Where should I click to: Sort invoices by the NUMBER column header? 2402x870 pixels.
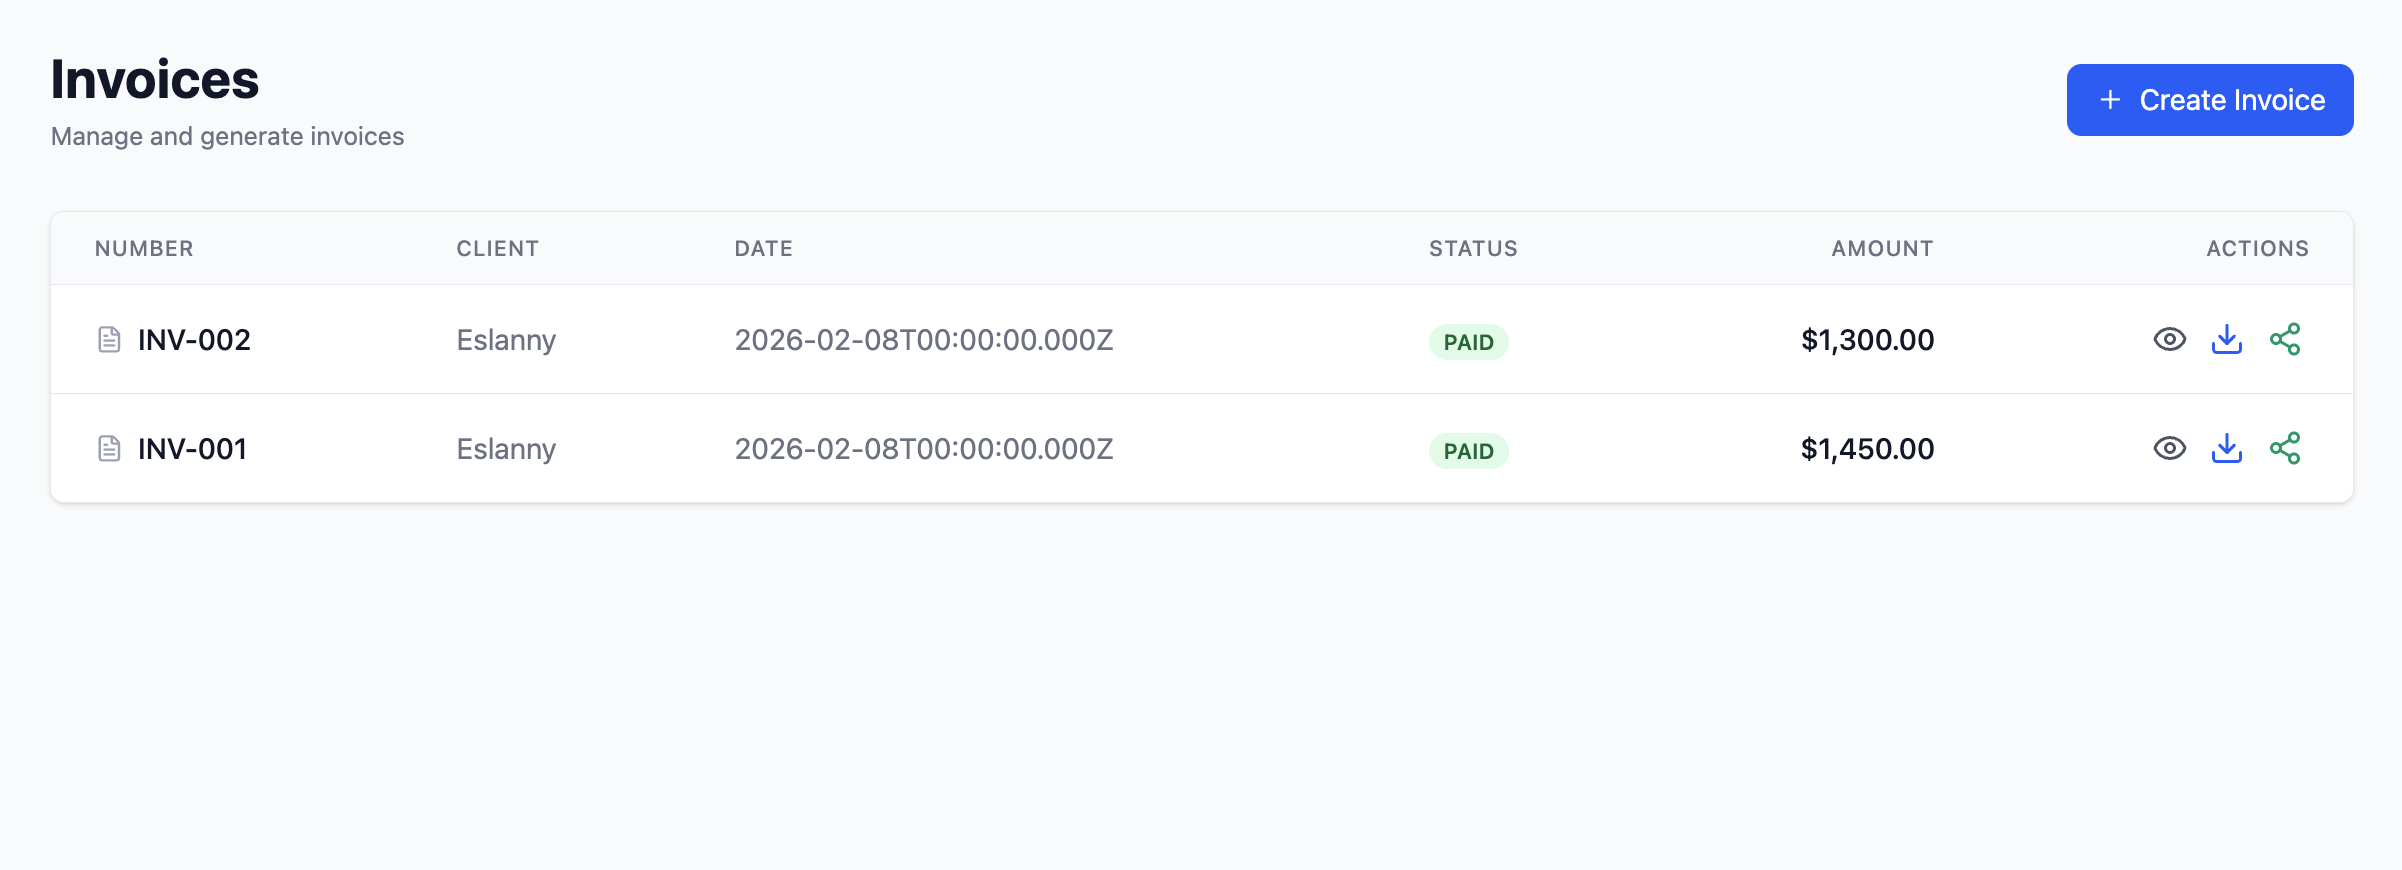click(x=144, y=248)
